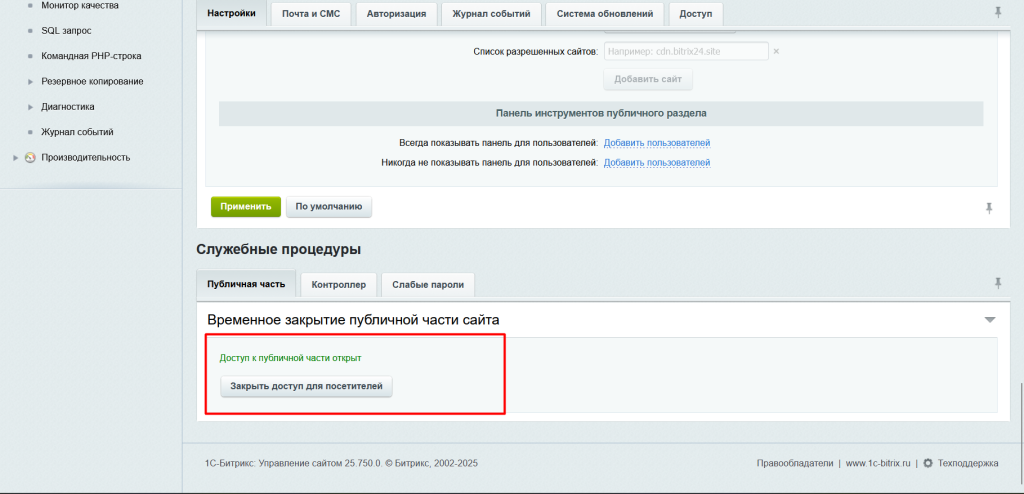
Task: Switch to Авторизация tab
Action: (x=396, y=14)
